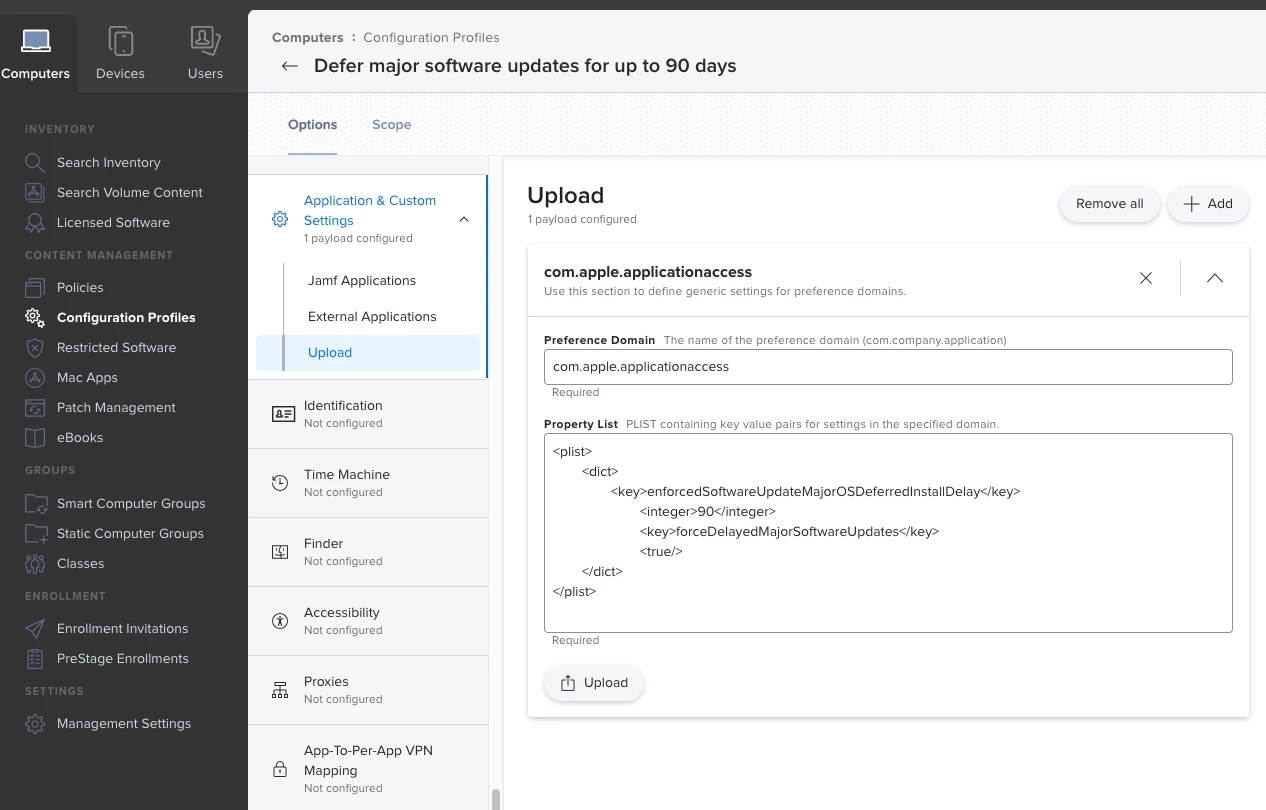Image resolution: width=1266 pixels, height=810 pixels.
Task: Open the Accessibility payload section
Action: pos(368,621)
